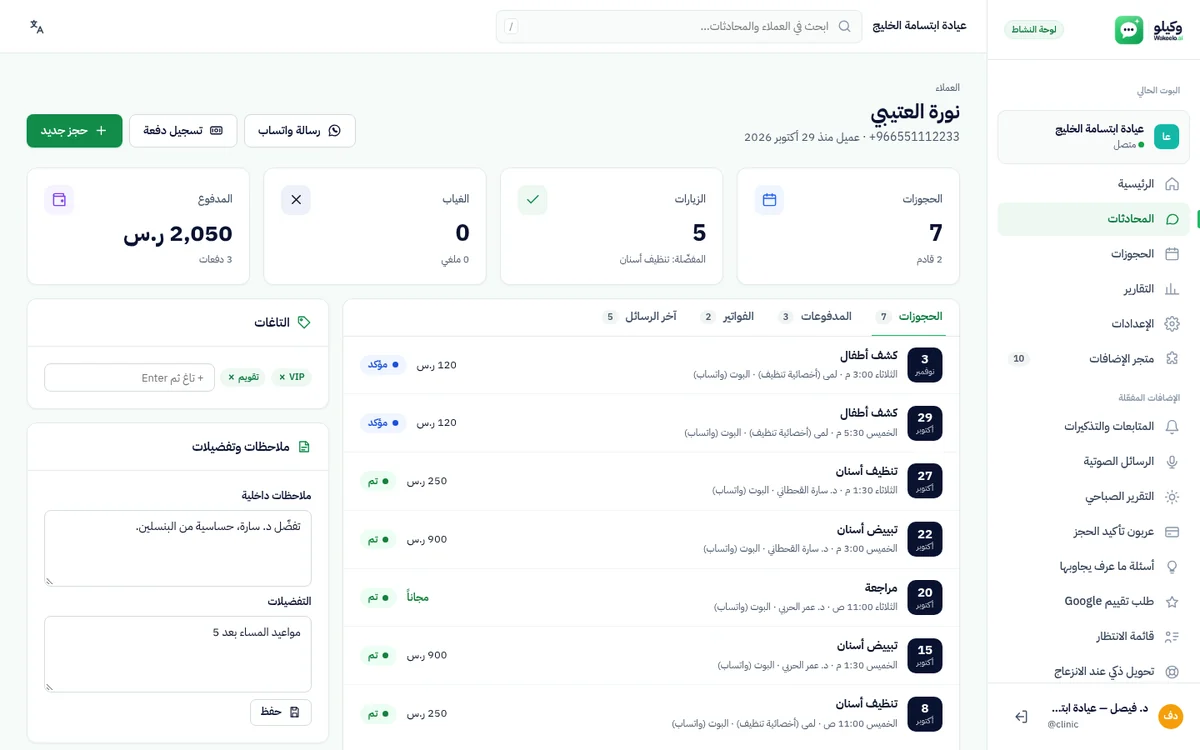
Task: Click the logout arrow icon
Action: [x=1021, y=716]
